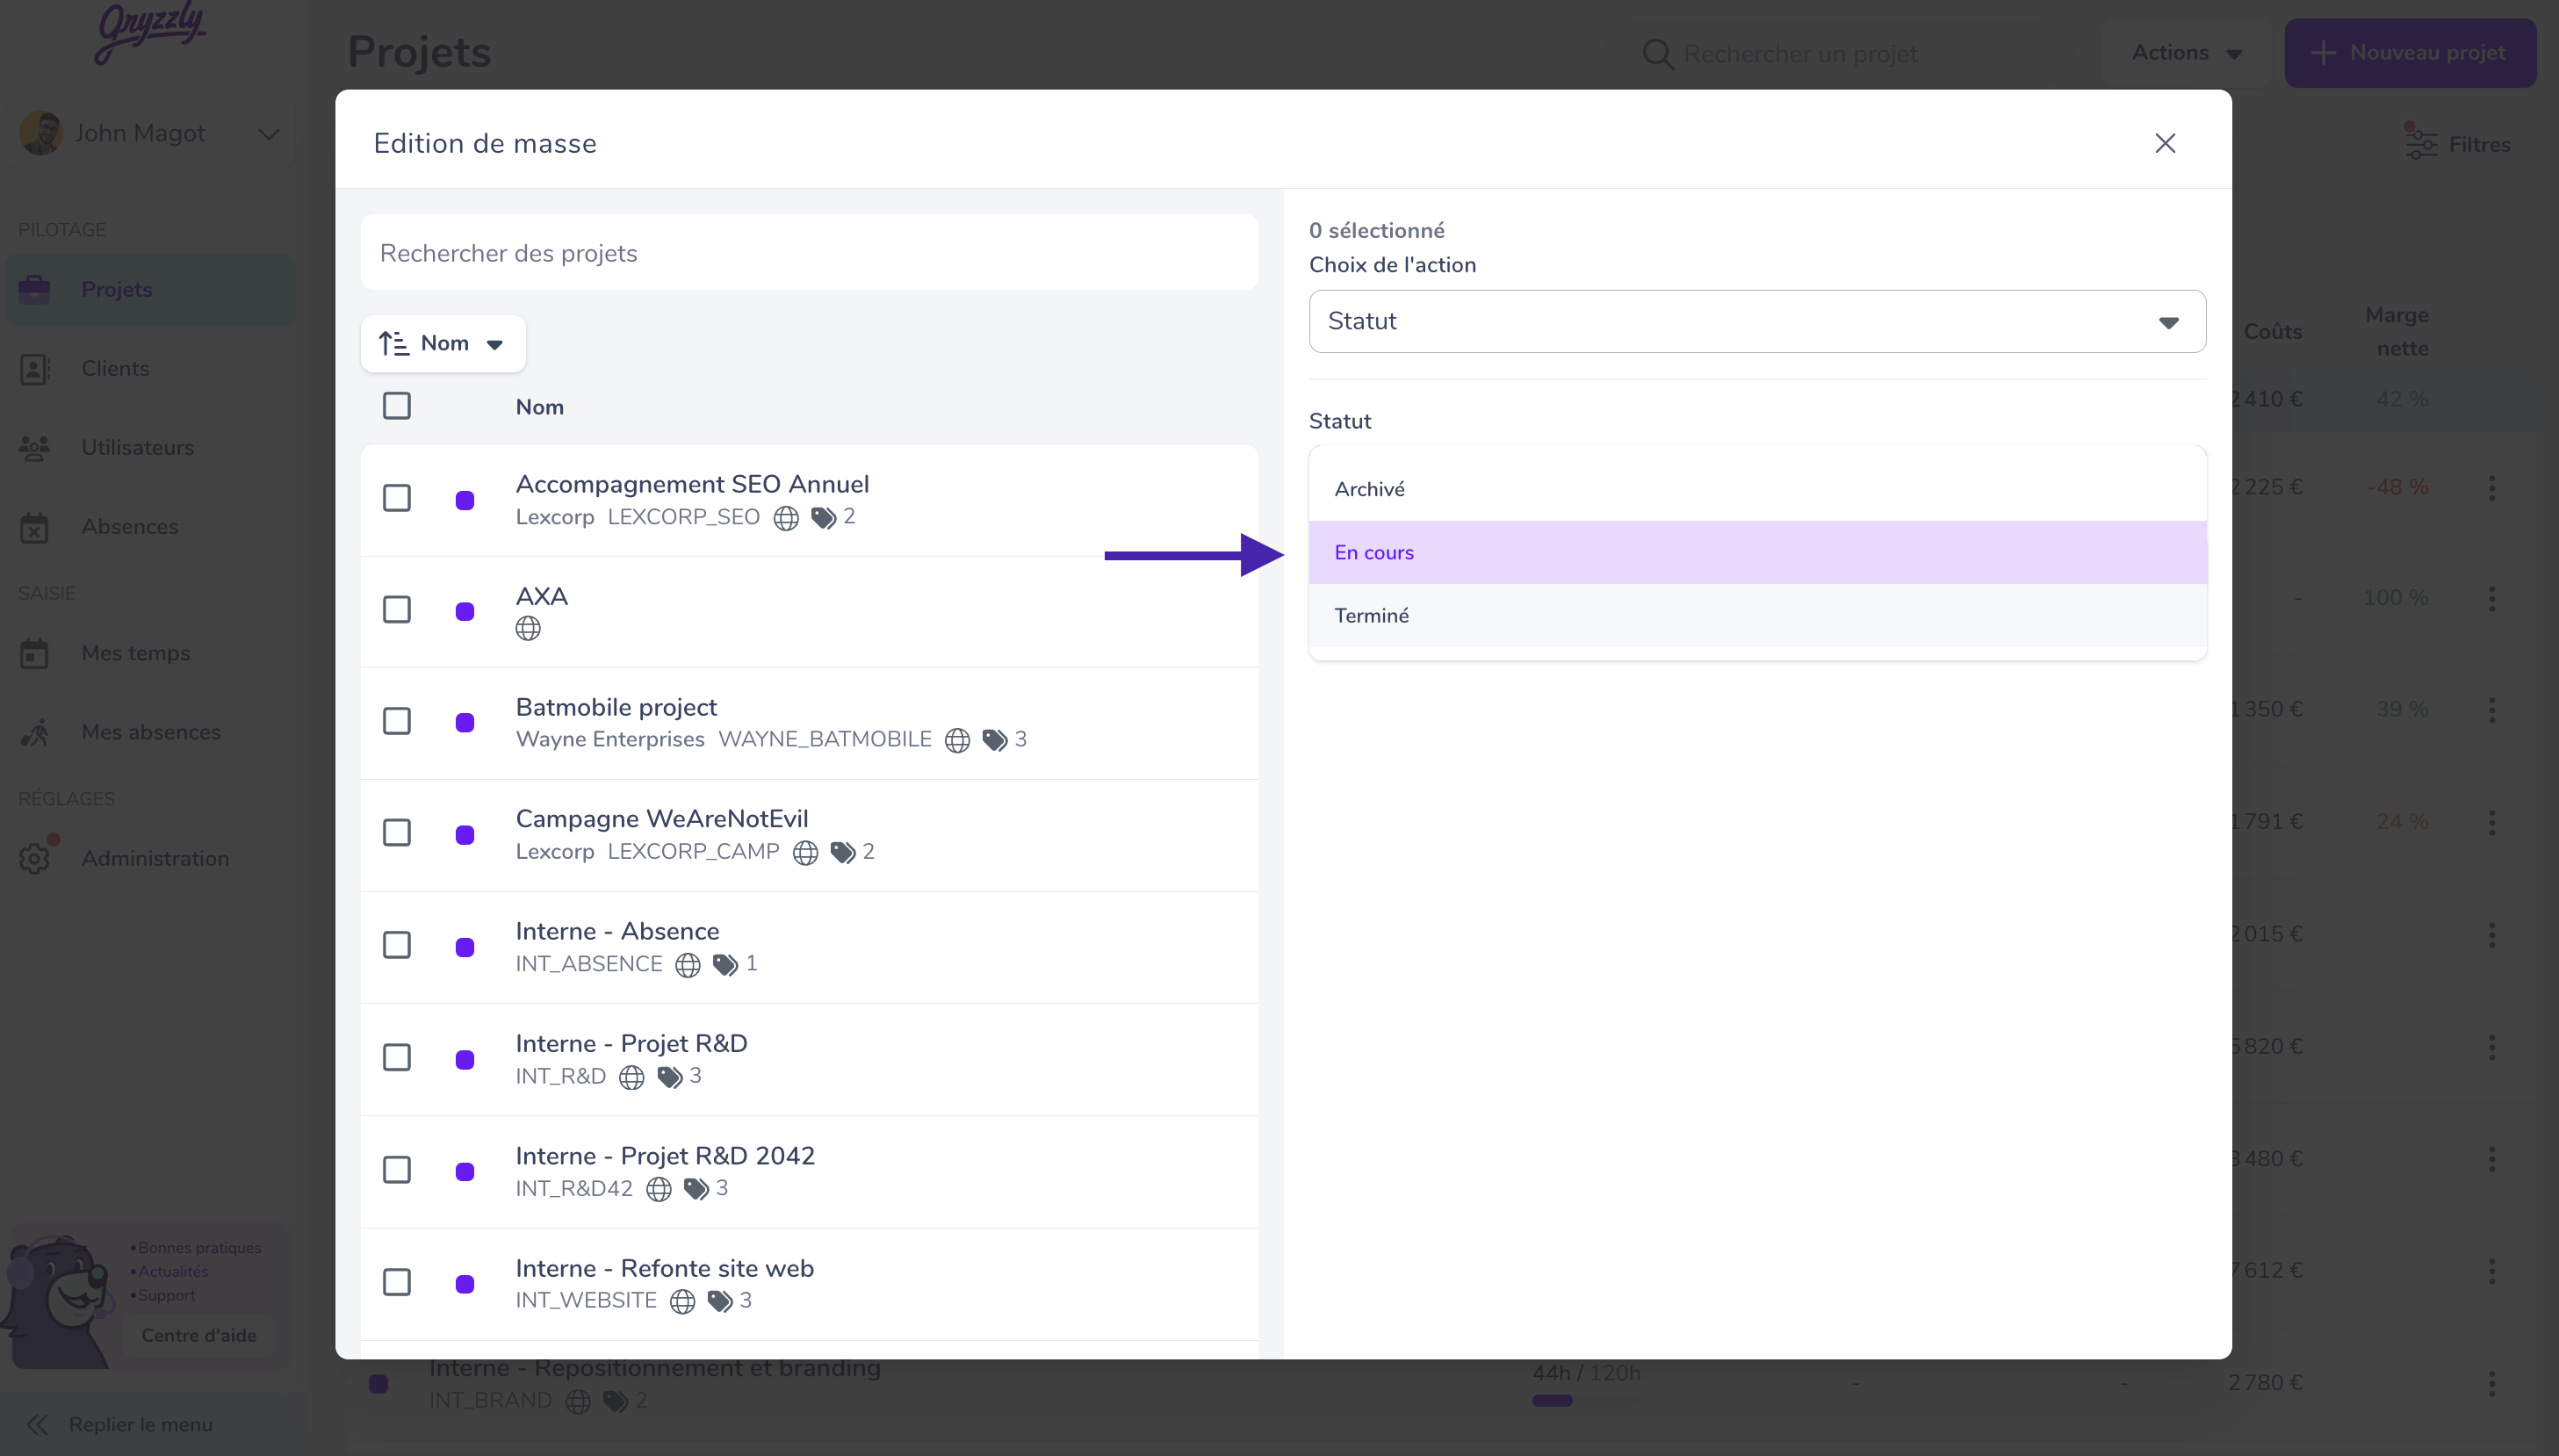Click the tags icon beside INT_WEBSITE code
This screenshot has width=2559, height=1456.
point(720,1302)
